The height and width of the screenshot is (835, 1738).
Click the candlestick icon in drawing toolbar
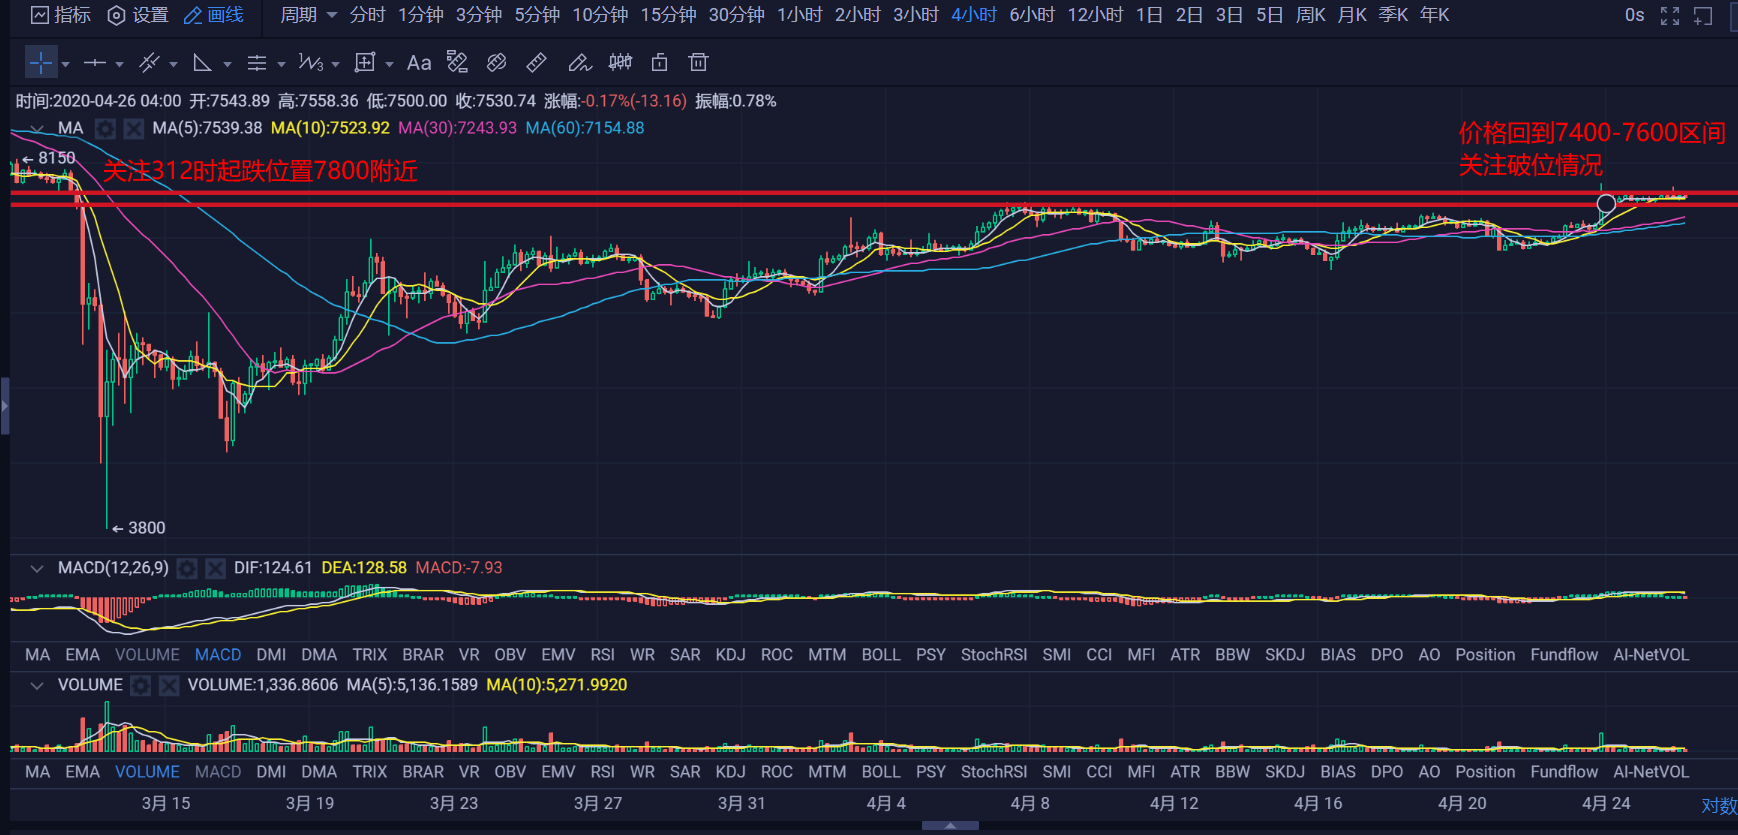pos(620,62)
